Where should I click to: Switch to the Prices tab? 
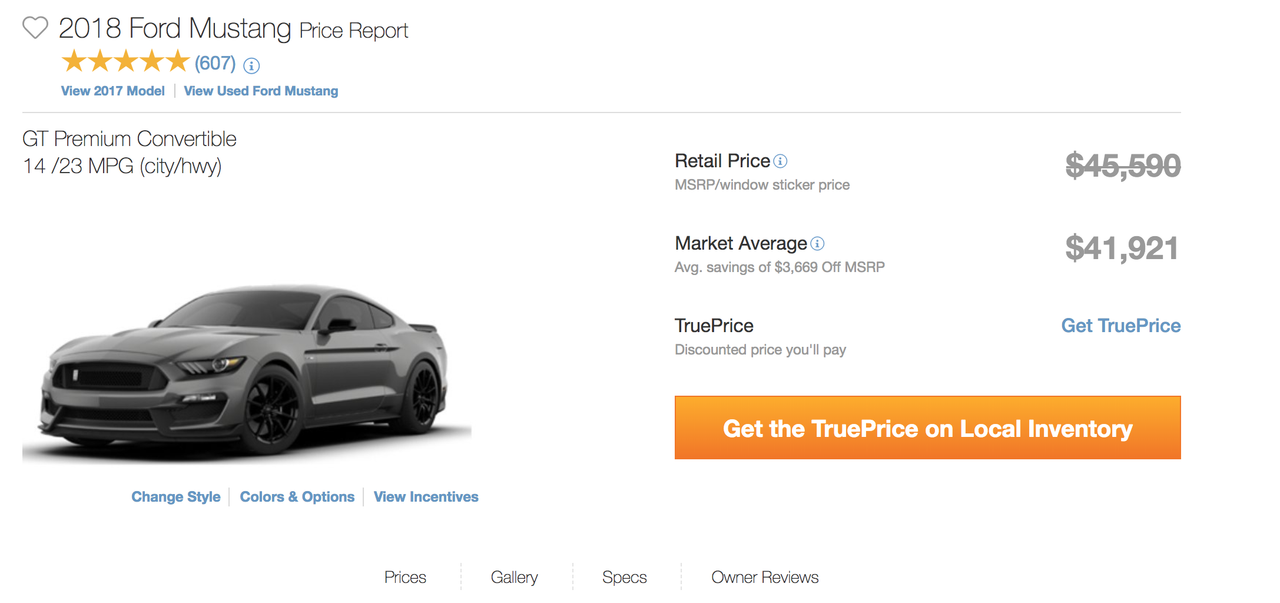click(x=405, y=577)
